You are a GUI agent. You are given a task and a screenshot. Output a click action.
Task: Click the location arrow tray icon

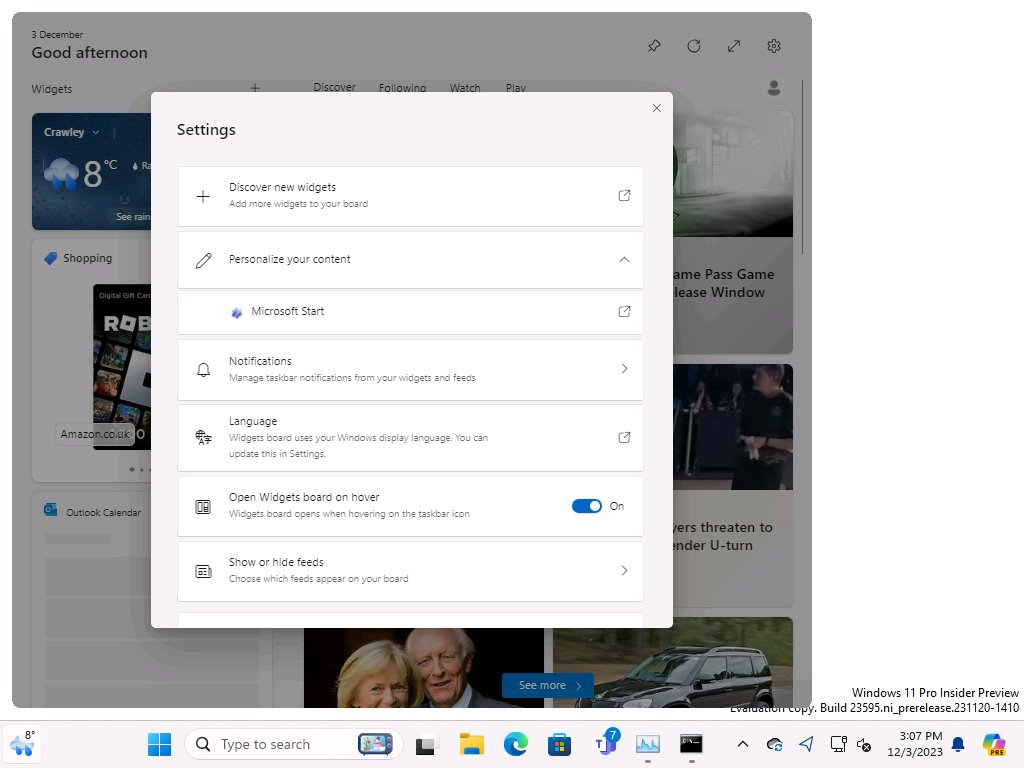point(807,744)
